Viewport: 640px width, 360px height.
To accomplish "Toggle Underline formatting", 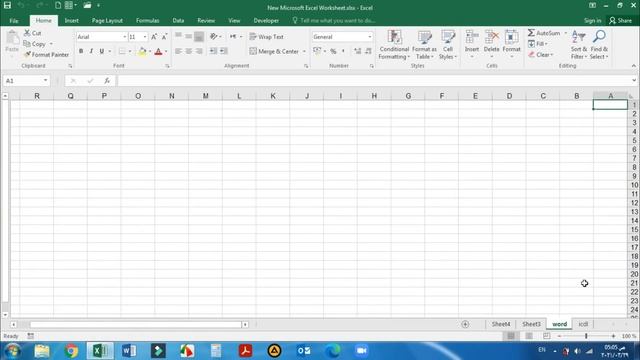I will (102, 51).
